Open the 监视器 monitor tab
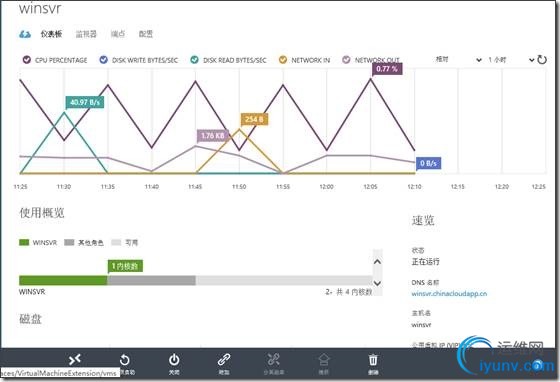Viewport: 560px width, 382px height. 86,34
